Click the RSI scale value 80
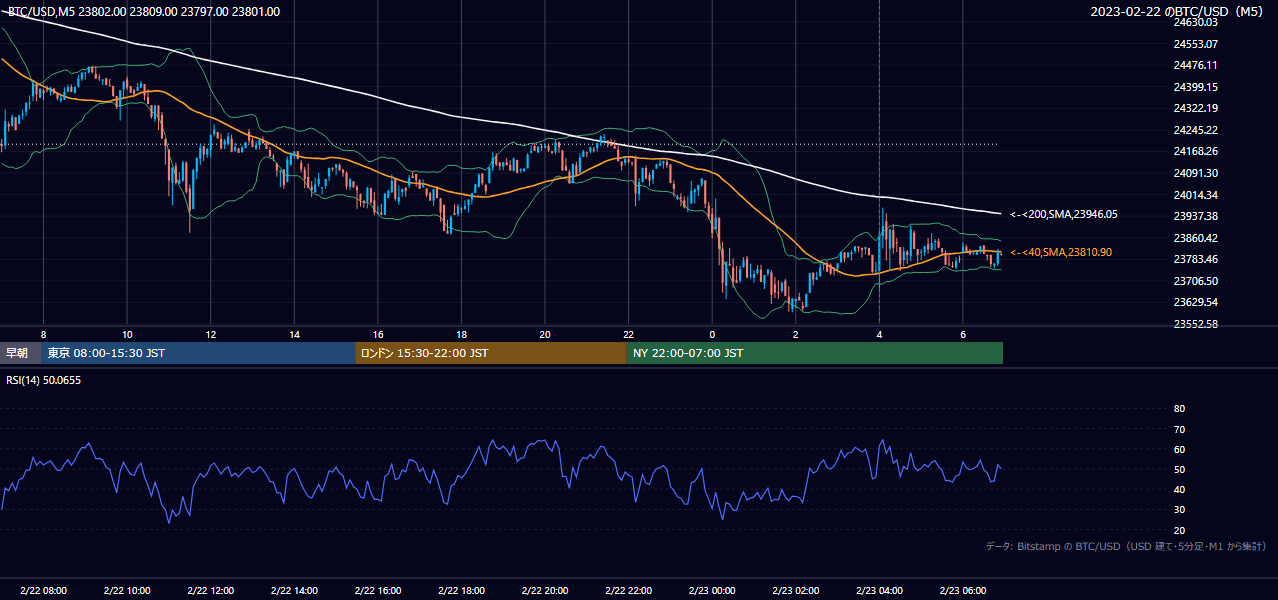This screenshot has height=600, width=1278. tap(1179, 409)
